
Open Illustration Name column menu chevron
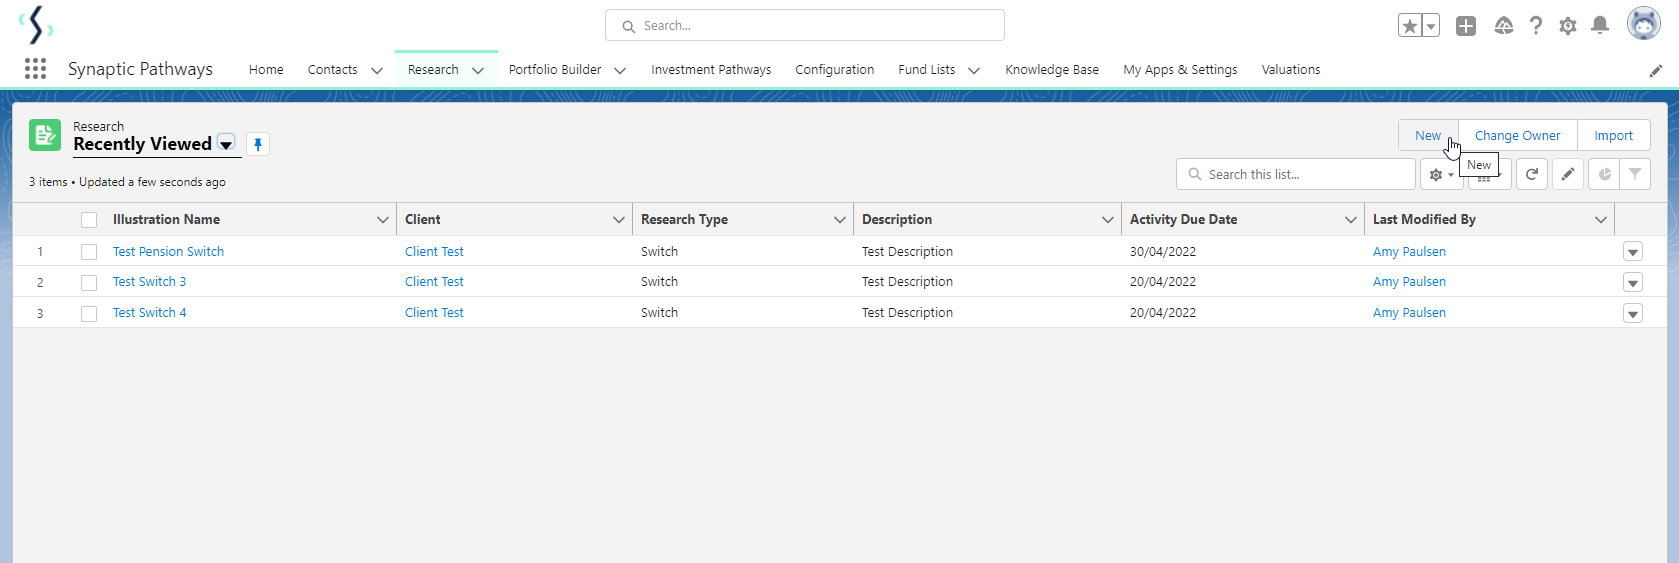click(x=382, y=220)
